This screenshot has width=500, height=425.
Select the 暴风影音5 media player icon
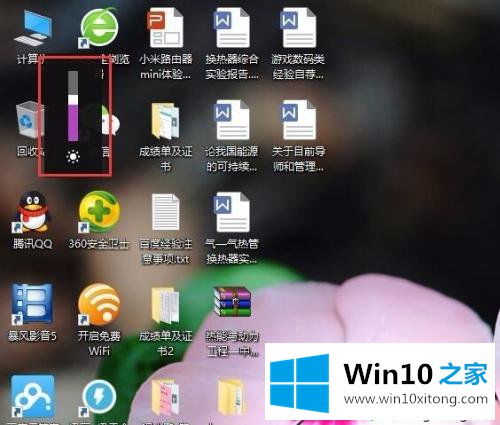pyautogui.click(x=32, y=304)
